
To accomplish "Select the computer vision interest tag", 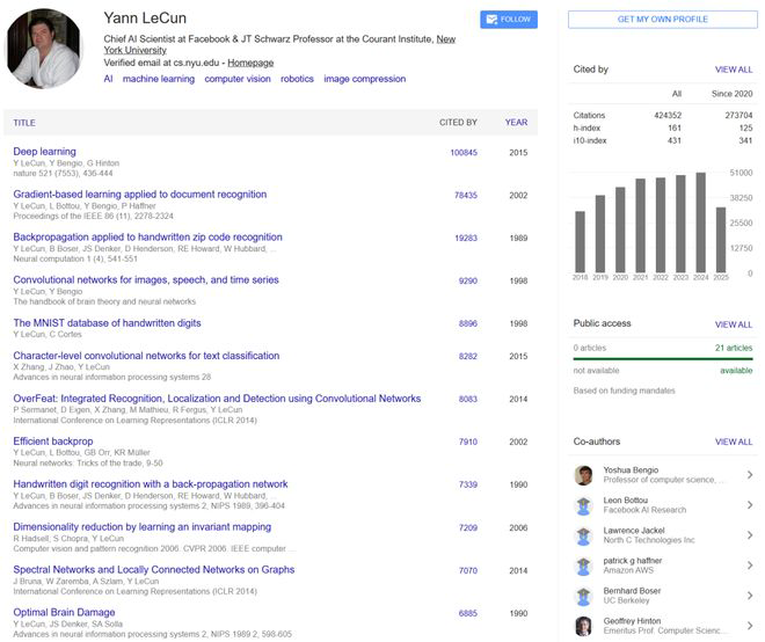I will pos(238,79).
